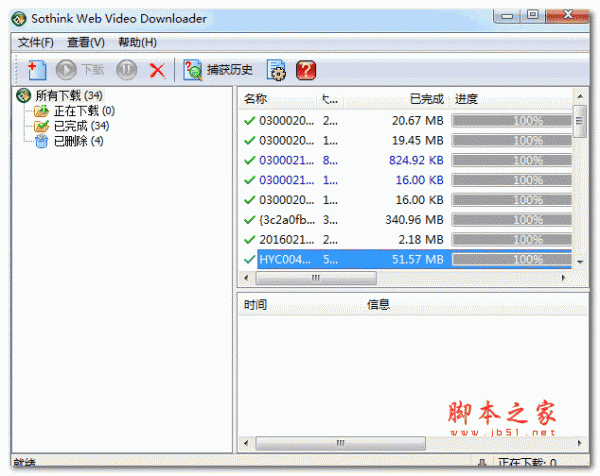Open 捕获历史 capture history
This screenshot has height=476, width=600.
pyautogui.click(x=218, y=70)
